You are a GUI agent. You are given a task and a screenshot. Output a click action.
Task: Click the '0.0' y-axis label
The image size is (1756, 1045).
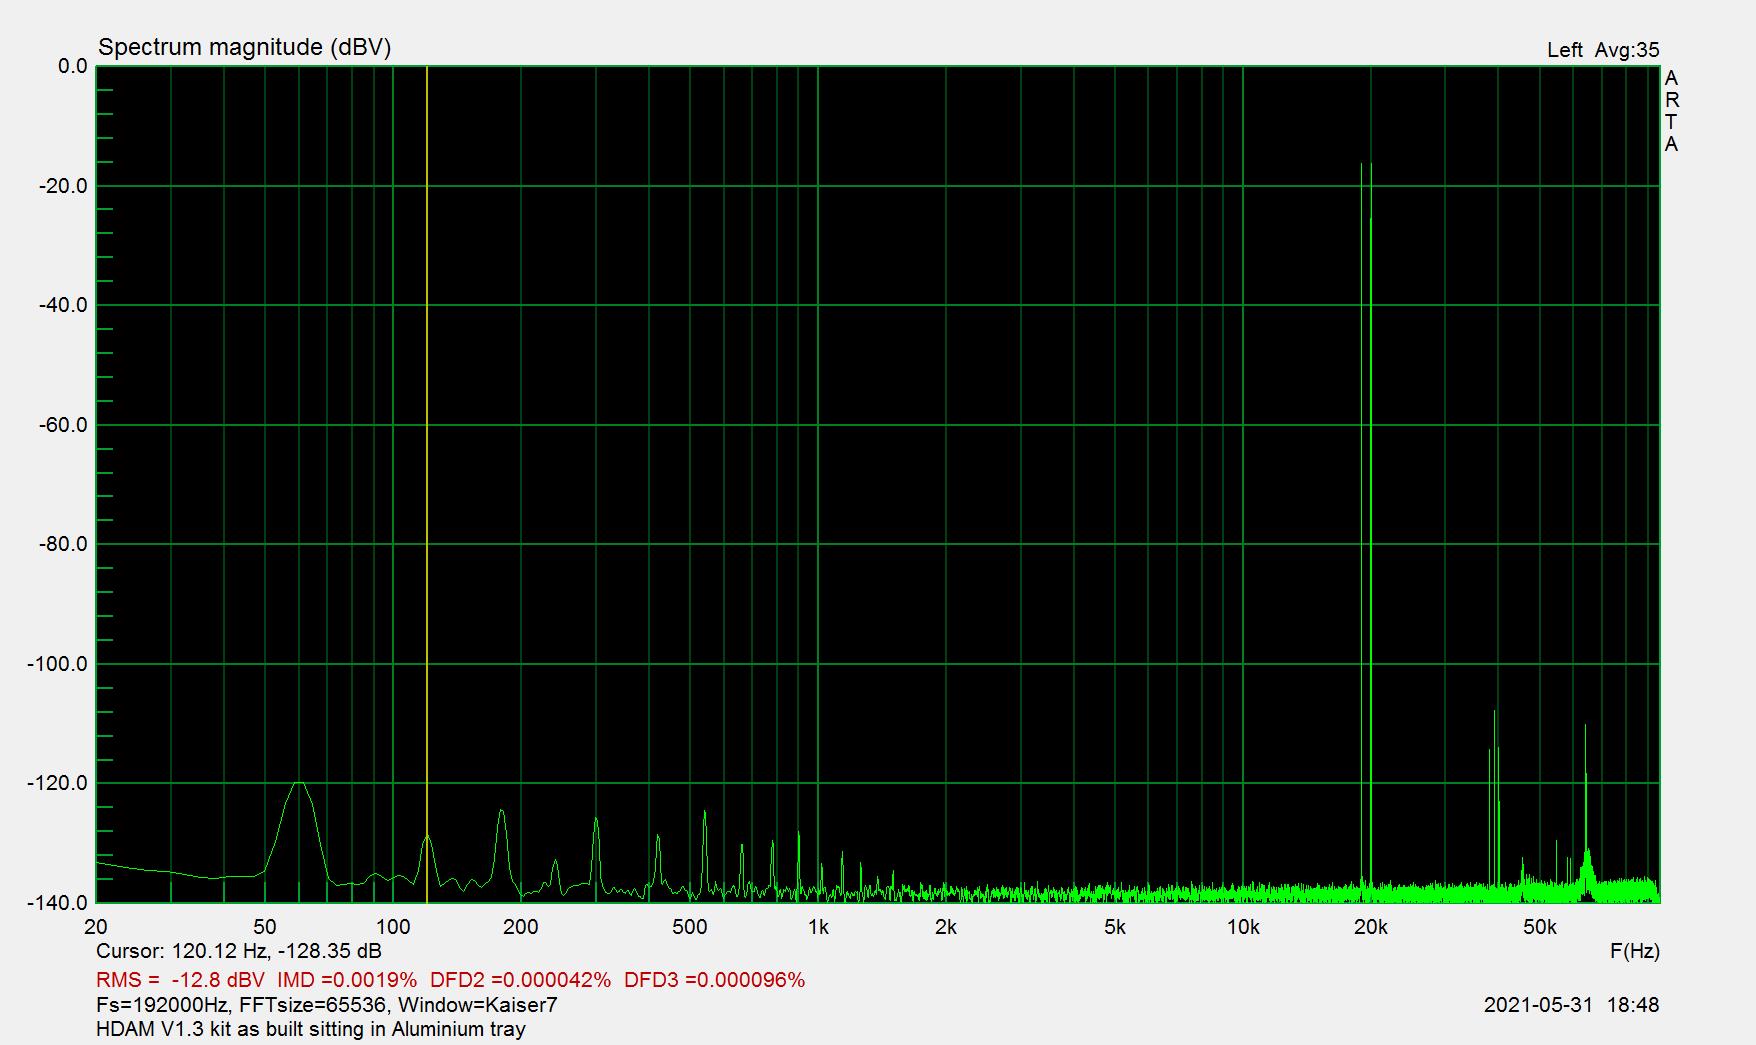tap(73, 66)
